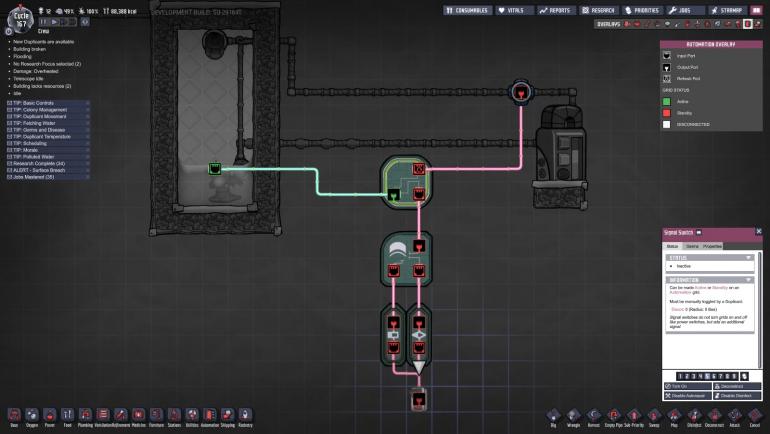Open the Starmap screen
Screen dimensions: 770x434
tap(737, 10)
